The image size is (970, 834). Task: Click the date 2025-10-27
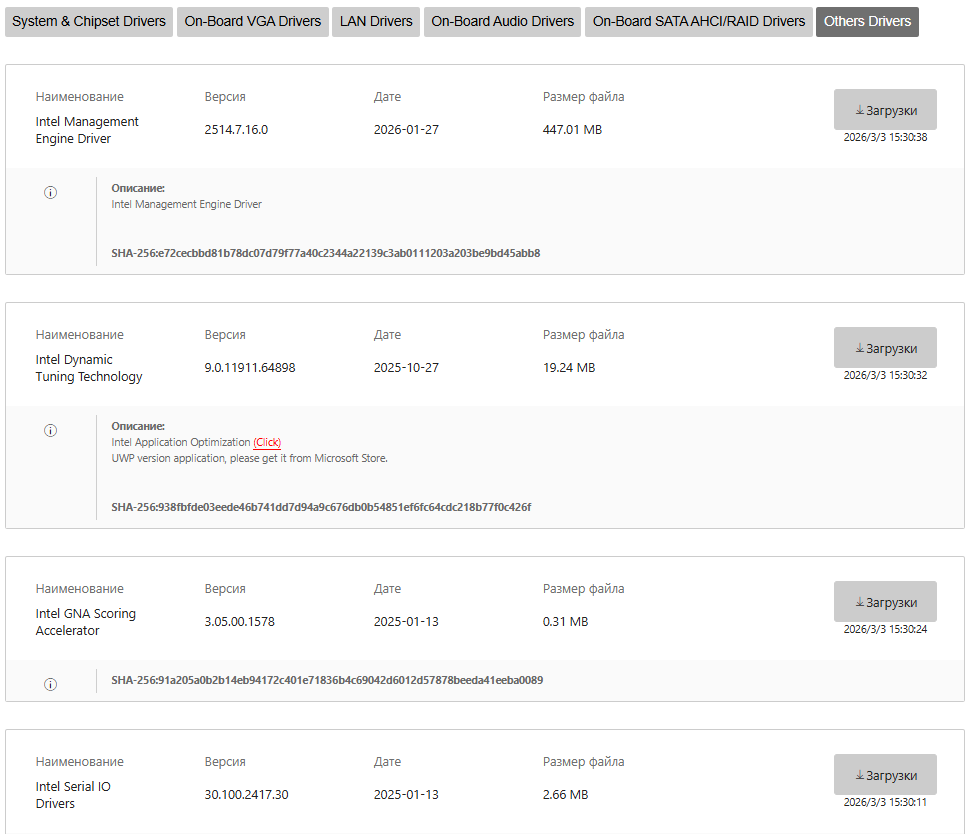[406, 368]
